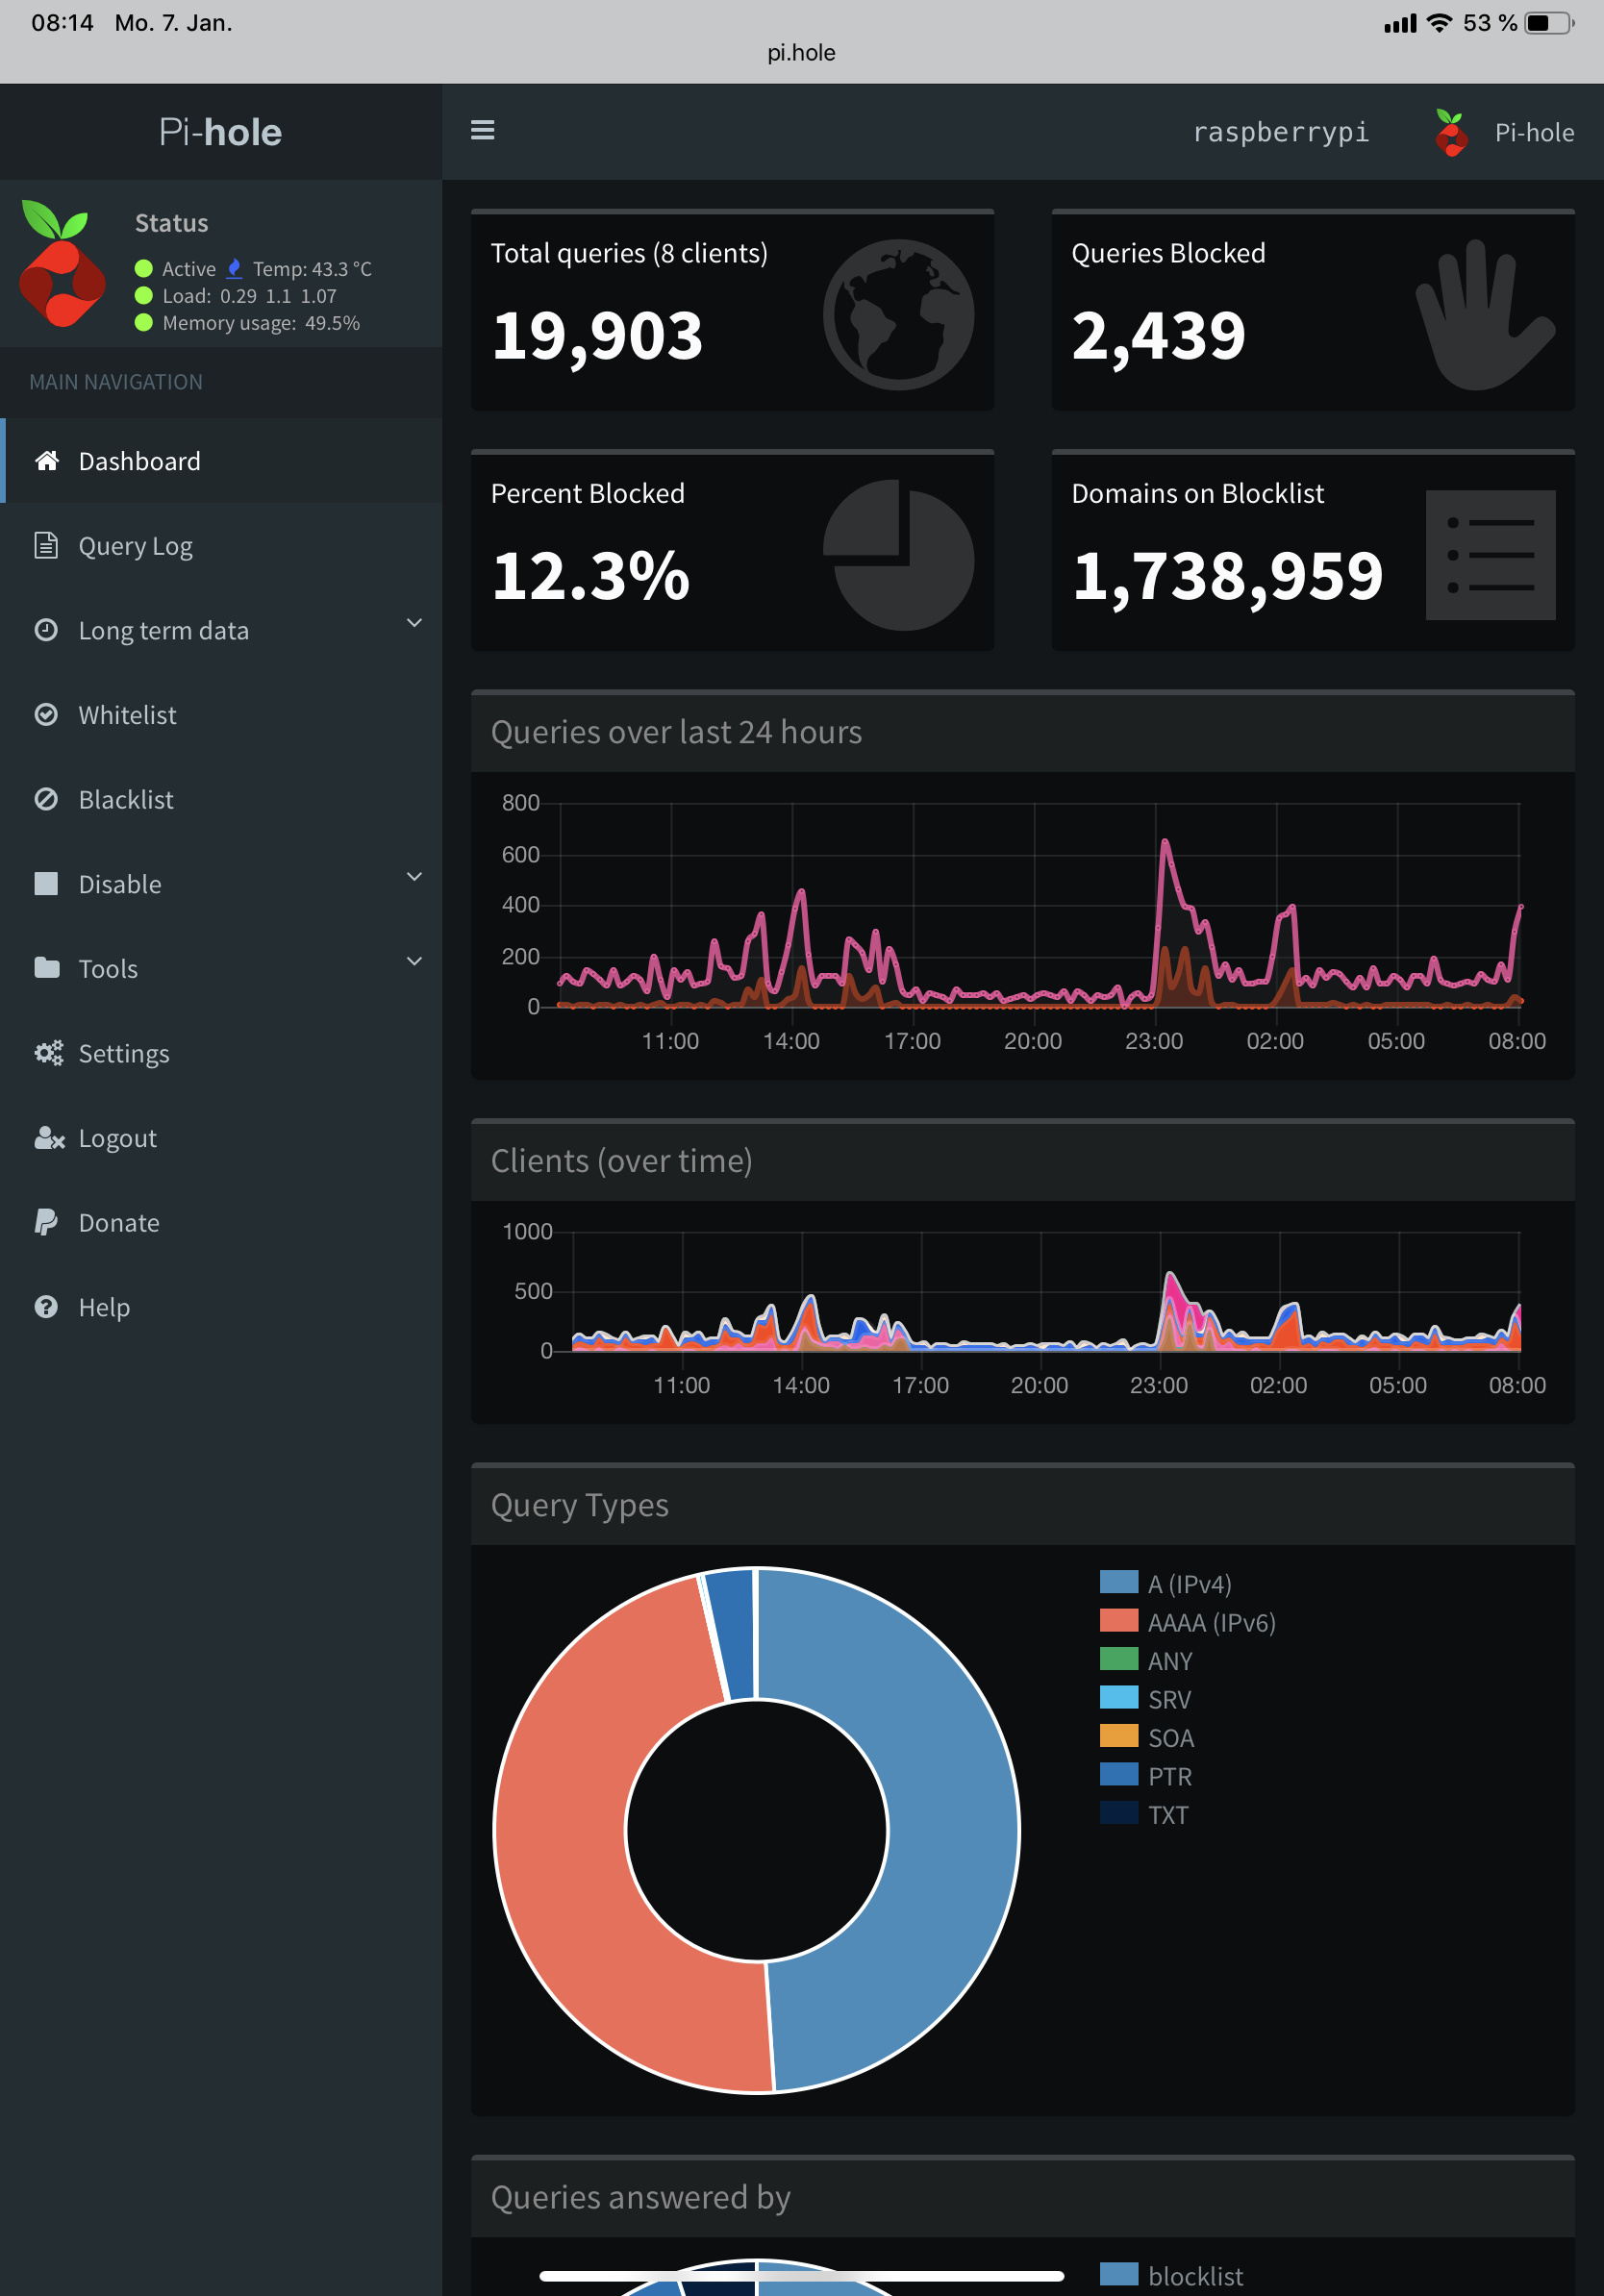Click the green Active status dot
Image resolution: width=1604 pixels, height=2296 pixels.
144,268
